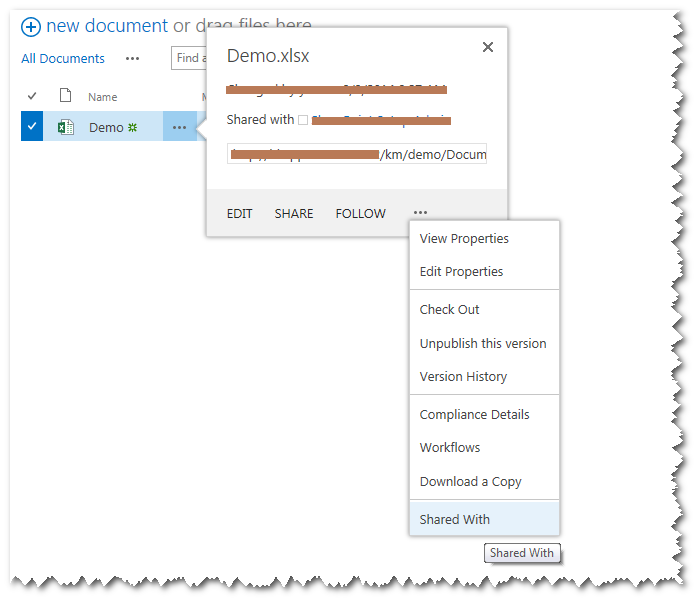Open Compliance Details menu item
Viewport: 700px width, 604px height.
pyautogui.click(x=484, y=415)
